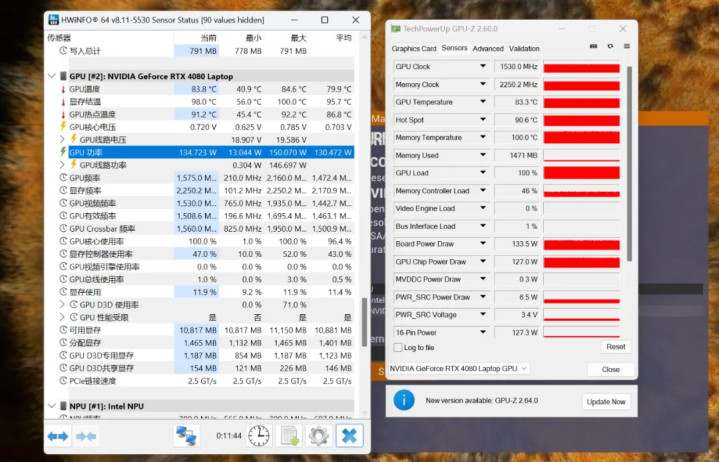Click the GPU-Z screenshot camera icon
This screenshot has width=719, height=462.
[x=593, y=46]
